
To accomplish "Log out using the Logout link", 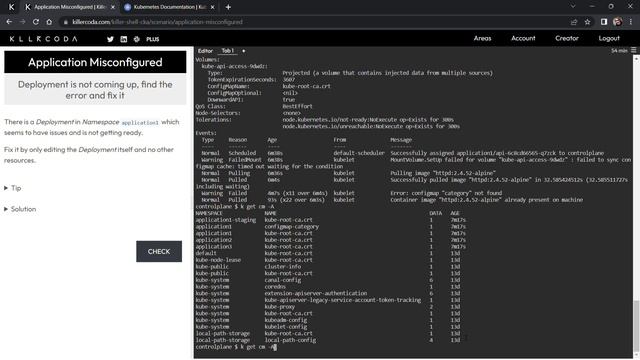I will [x=609, y=38].
